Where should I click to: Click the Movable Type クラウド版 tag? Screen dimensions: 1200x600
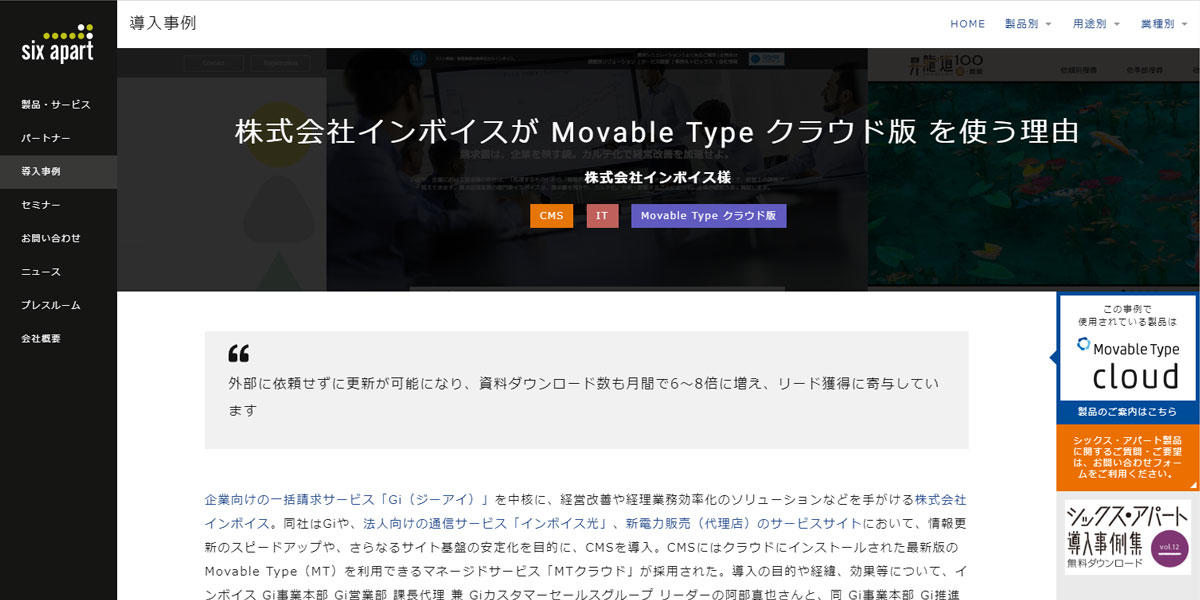tap(709, 216)
